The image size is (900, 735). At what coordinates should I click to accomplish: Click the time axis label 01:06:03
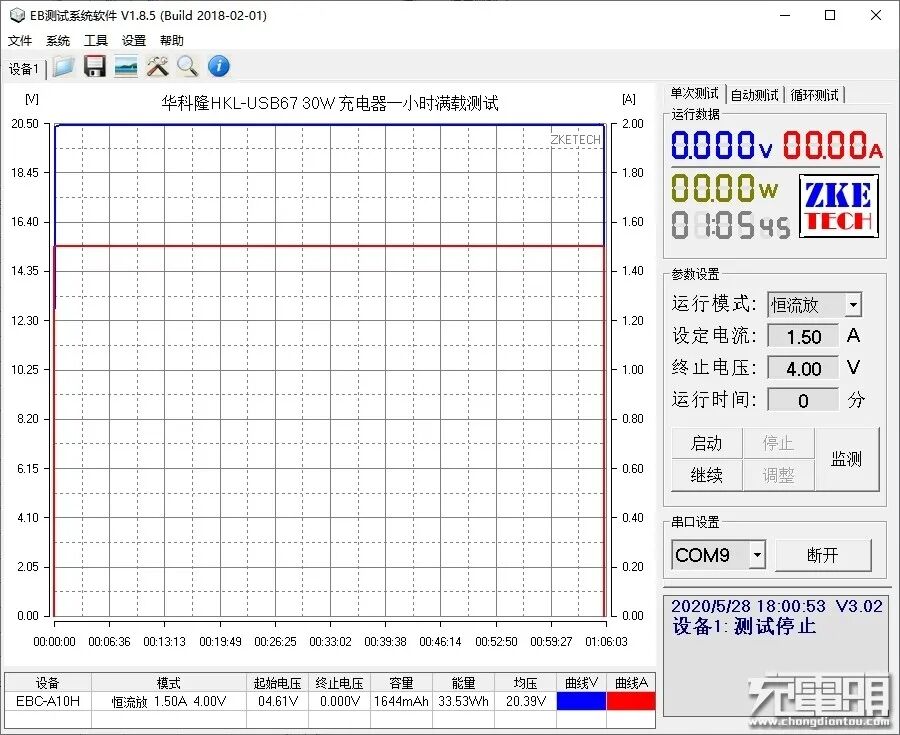click(606, 641)
